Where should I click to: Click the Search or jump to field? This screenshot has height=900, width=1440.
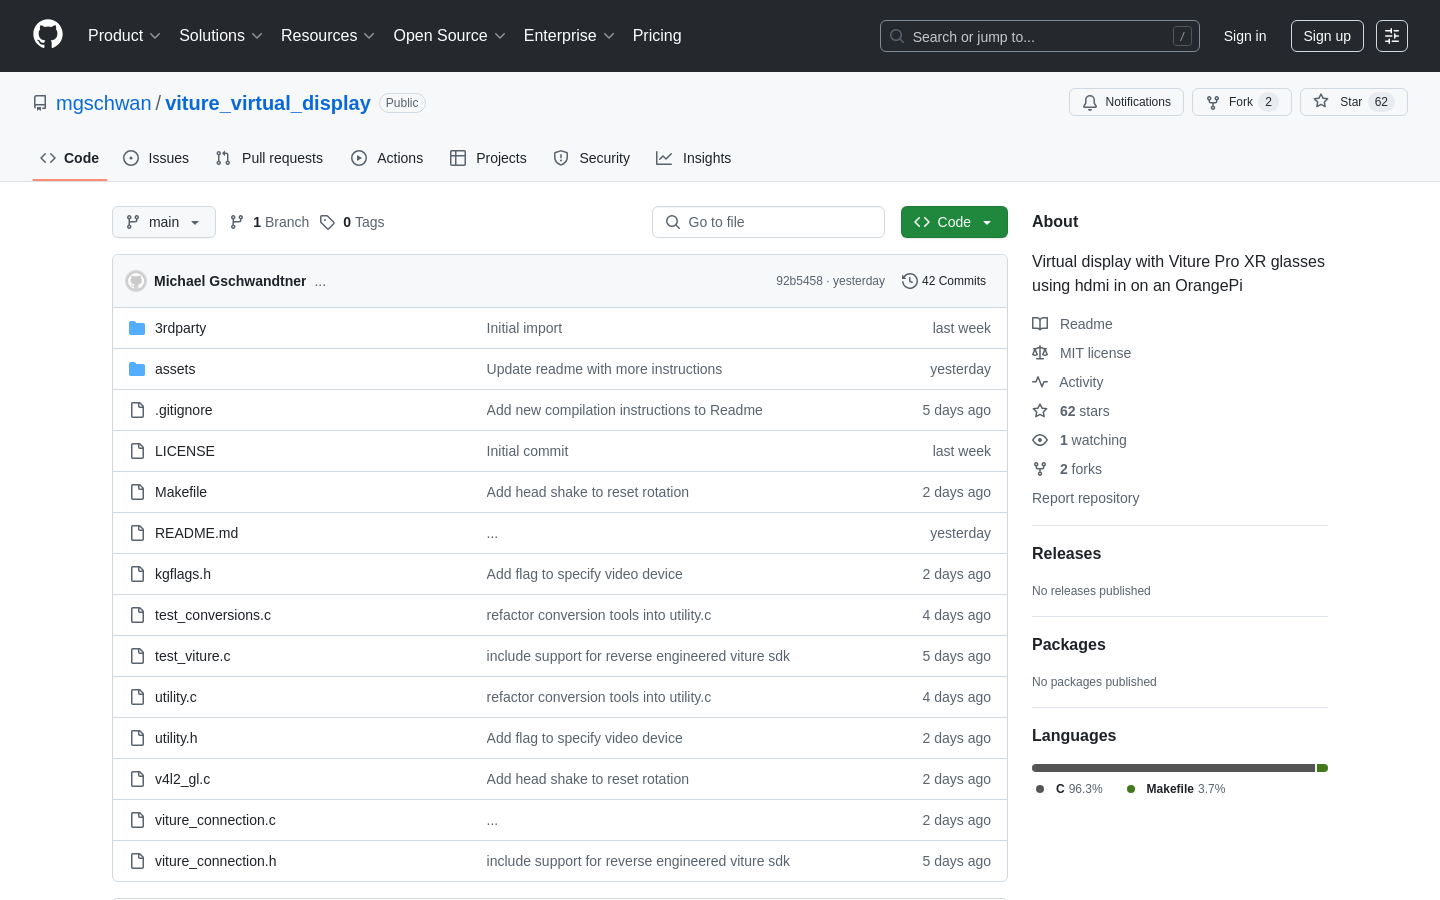click(x=1040, y=36)
